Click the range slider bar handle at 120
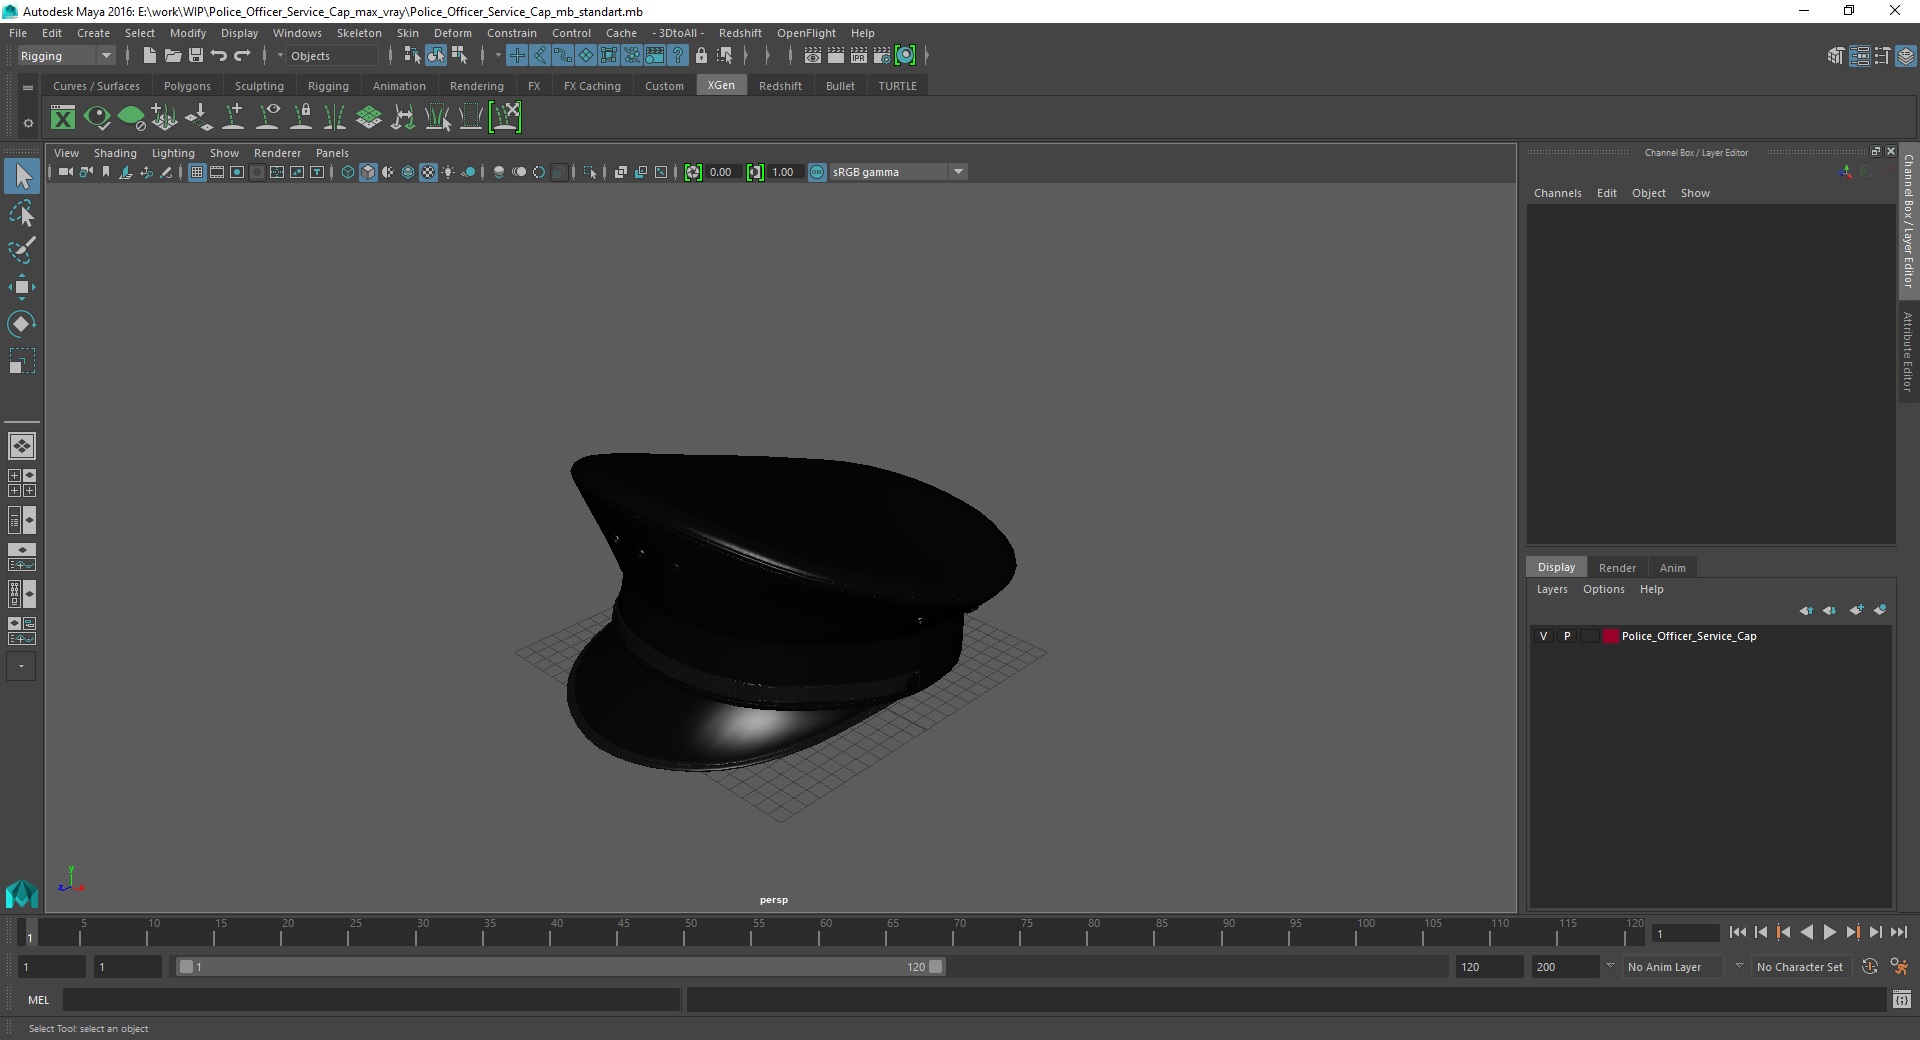This screenshot has width=1920, height=1040. coord(935,967)
